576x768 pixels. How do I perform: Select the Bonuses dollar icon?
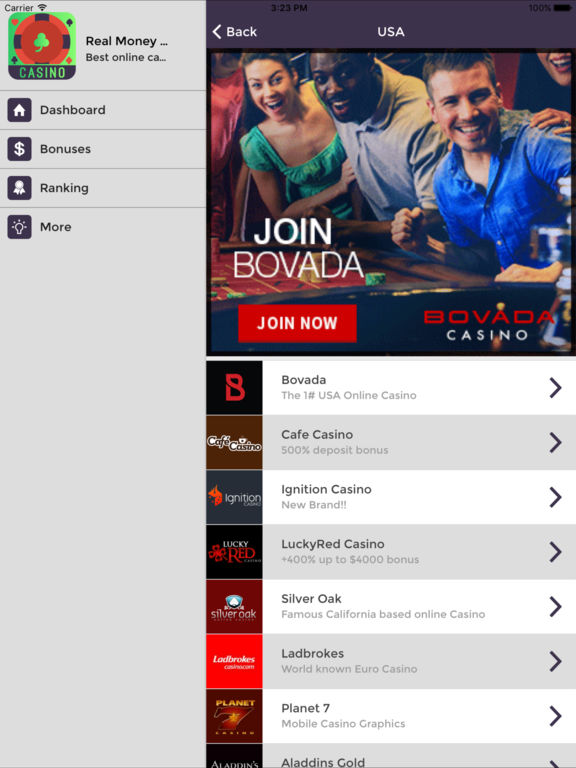coord(20,149)
